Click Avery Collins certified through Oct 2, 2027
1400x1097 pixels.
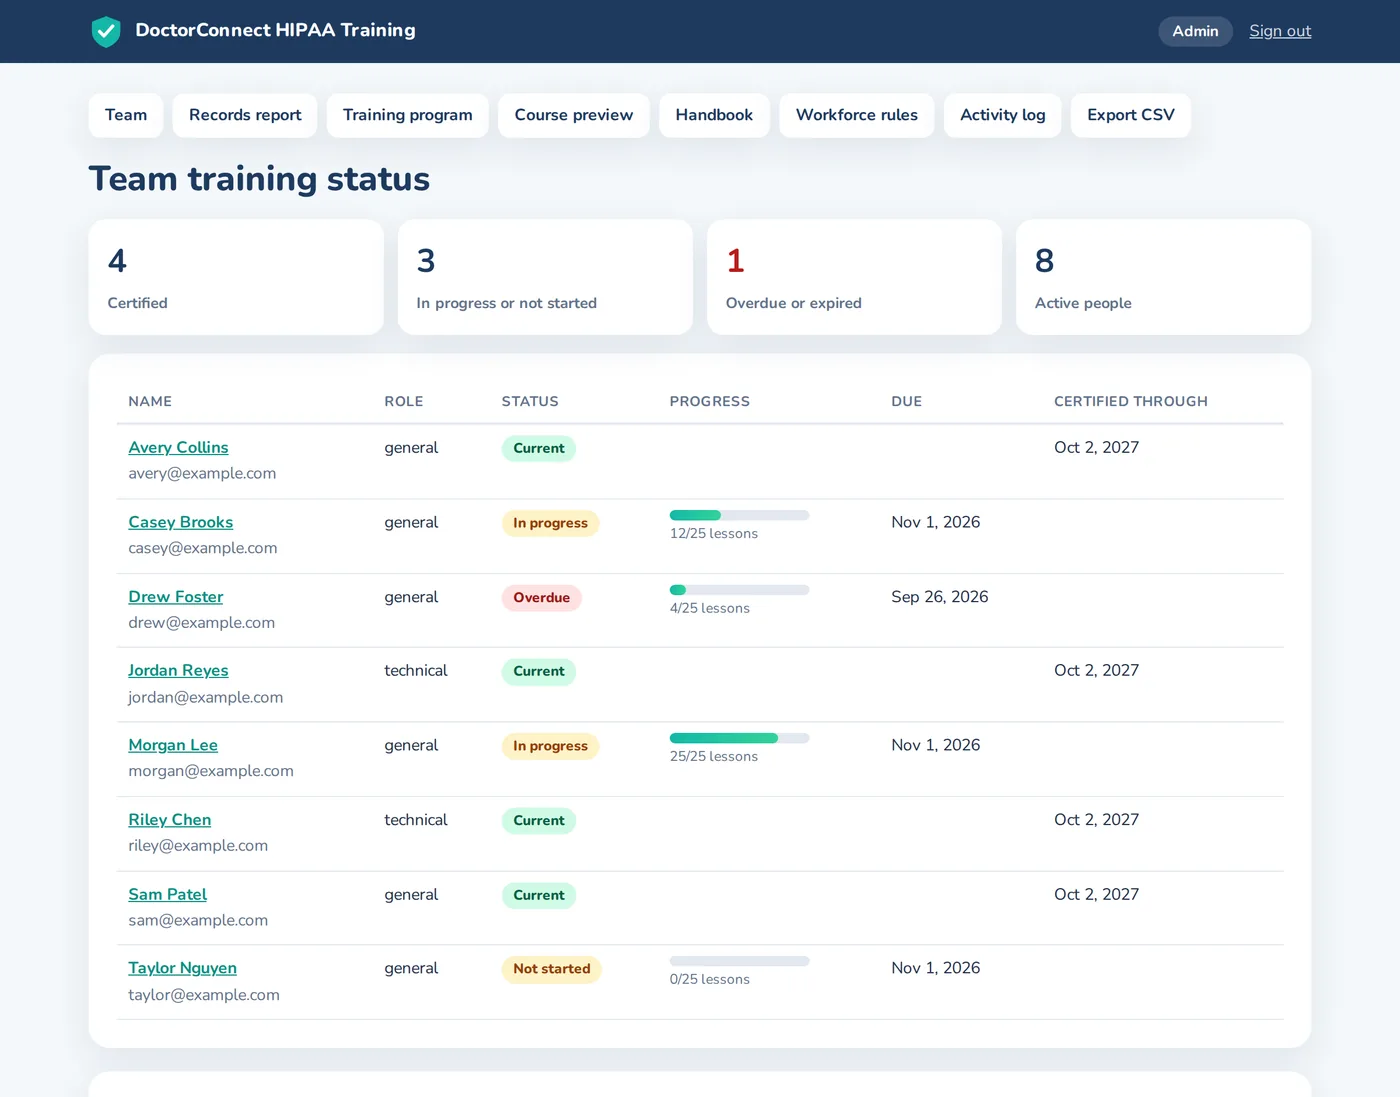(x=1096, y=447)
